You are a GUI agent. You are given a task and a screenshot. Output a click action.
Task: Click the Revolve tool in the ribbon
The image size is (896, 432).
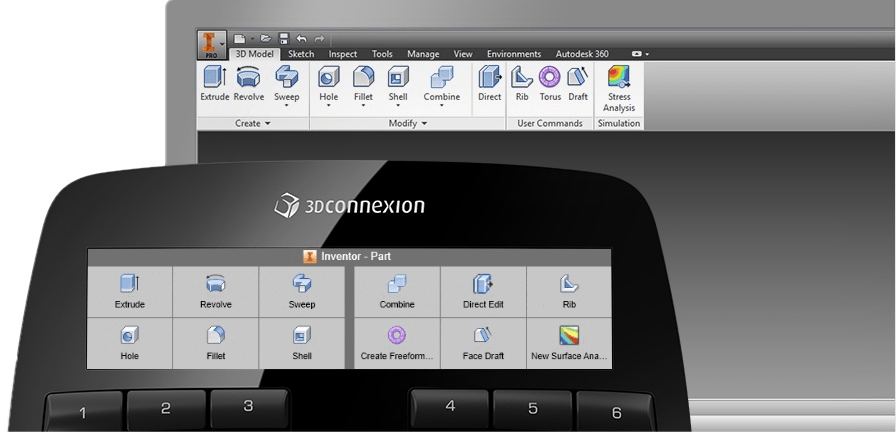click(x=249, y=83)
